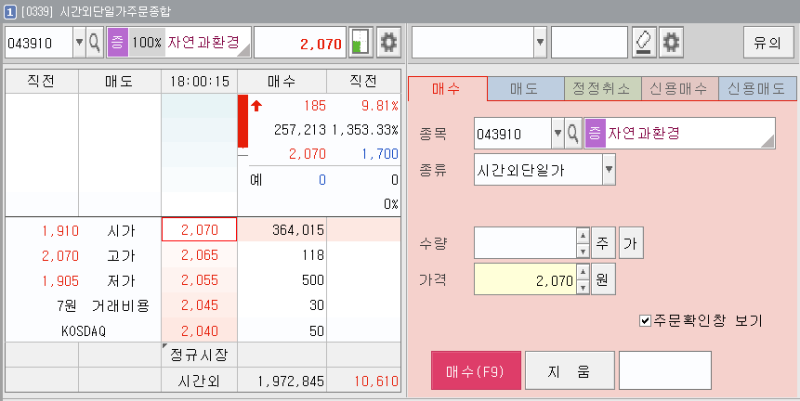Switch to the 매도 tab
The height and width of the screenshot is (401, 800).
526,89
